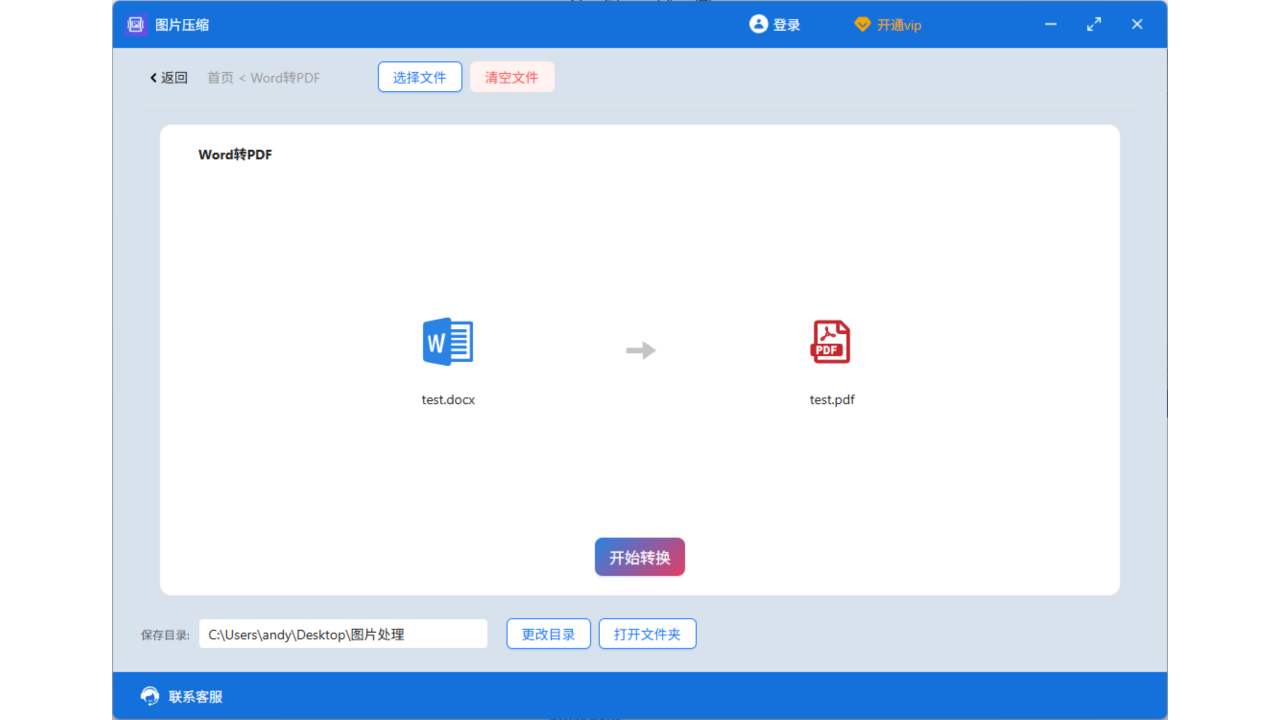Click the filename label test.docx

pos(447,399)
